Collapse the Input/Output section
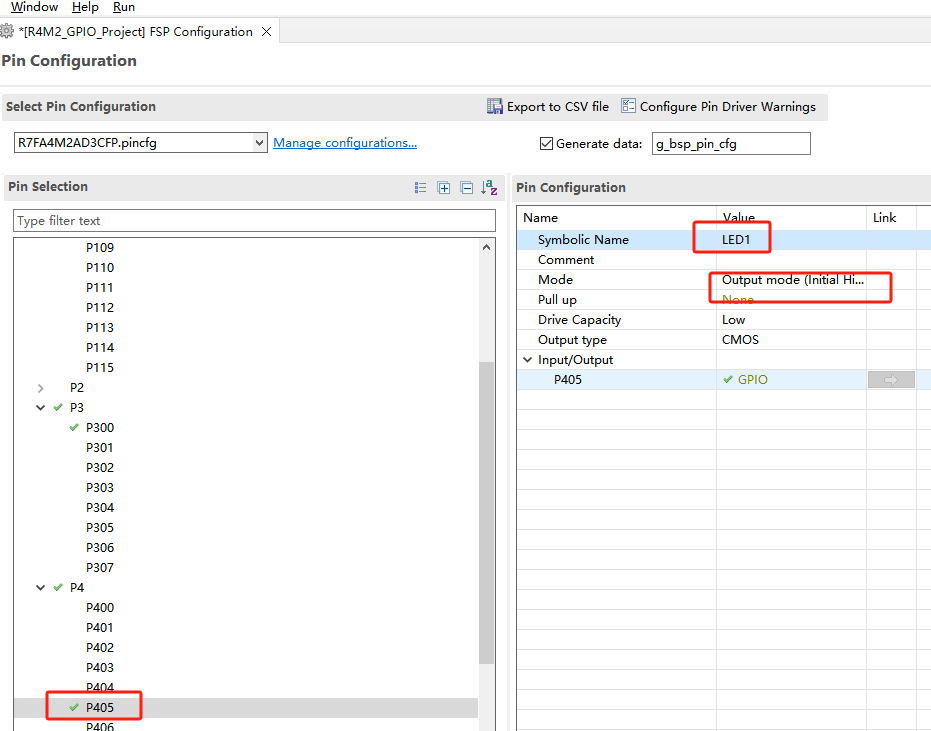 point(527,360)
